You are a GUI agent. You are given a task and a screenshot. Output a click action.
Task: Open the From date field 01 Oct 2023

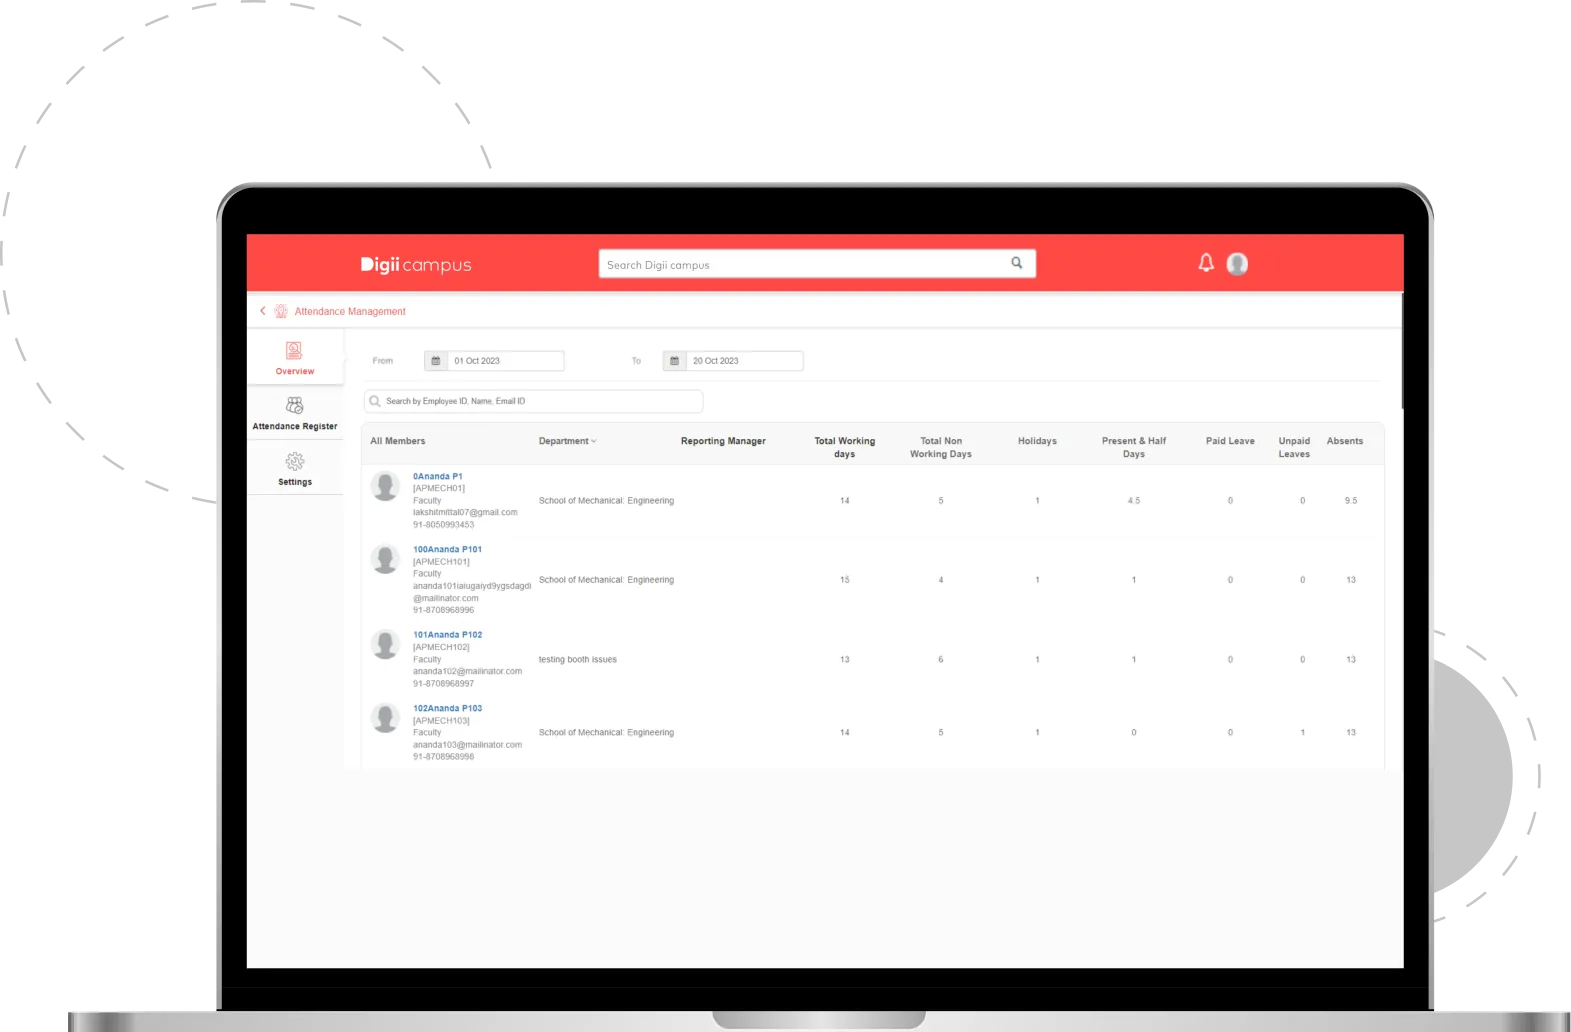click(x=505, y=361)
